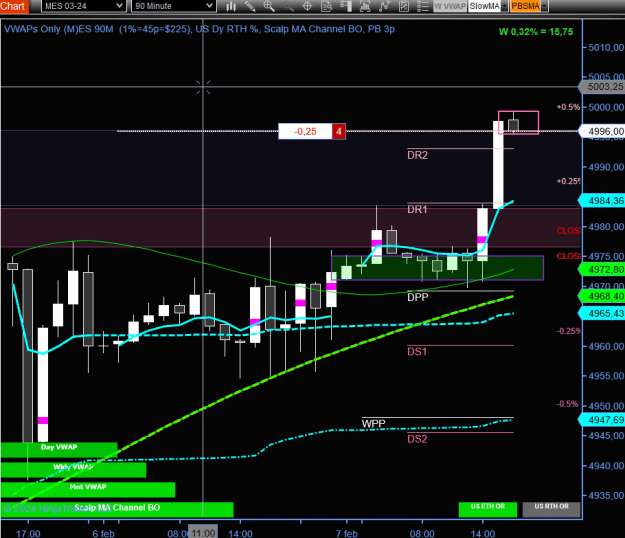Click the 7 feb date label

point(346,533)
